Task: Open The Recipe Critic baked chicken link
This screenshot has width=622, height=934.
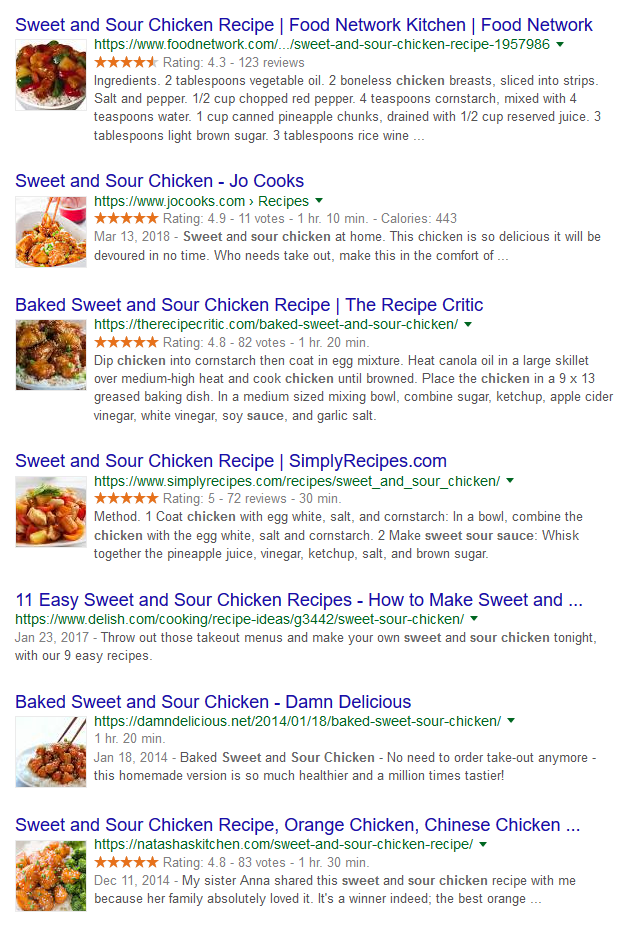Action: [249, 305]
